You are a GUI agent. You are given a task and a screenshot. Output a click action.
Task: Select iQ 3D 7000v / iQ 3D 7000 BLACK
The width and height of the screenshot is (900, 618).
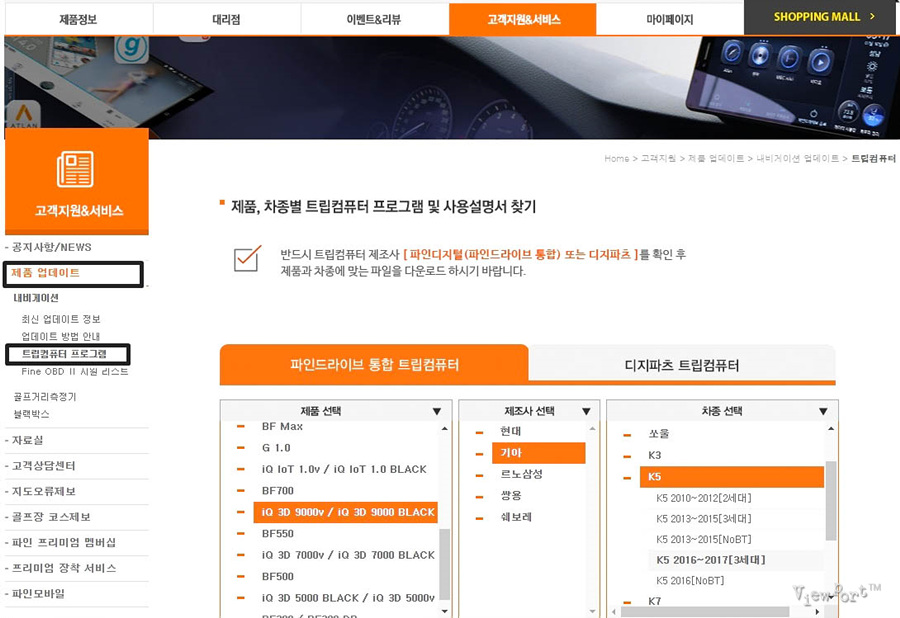pos(348,555)
